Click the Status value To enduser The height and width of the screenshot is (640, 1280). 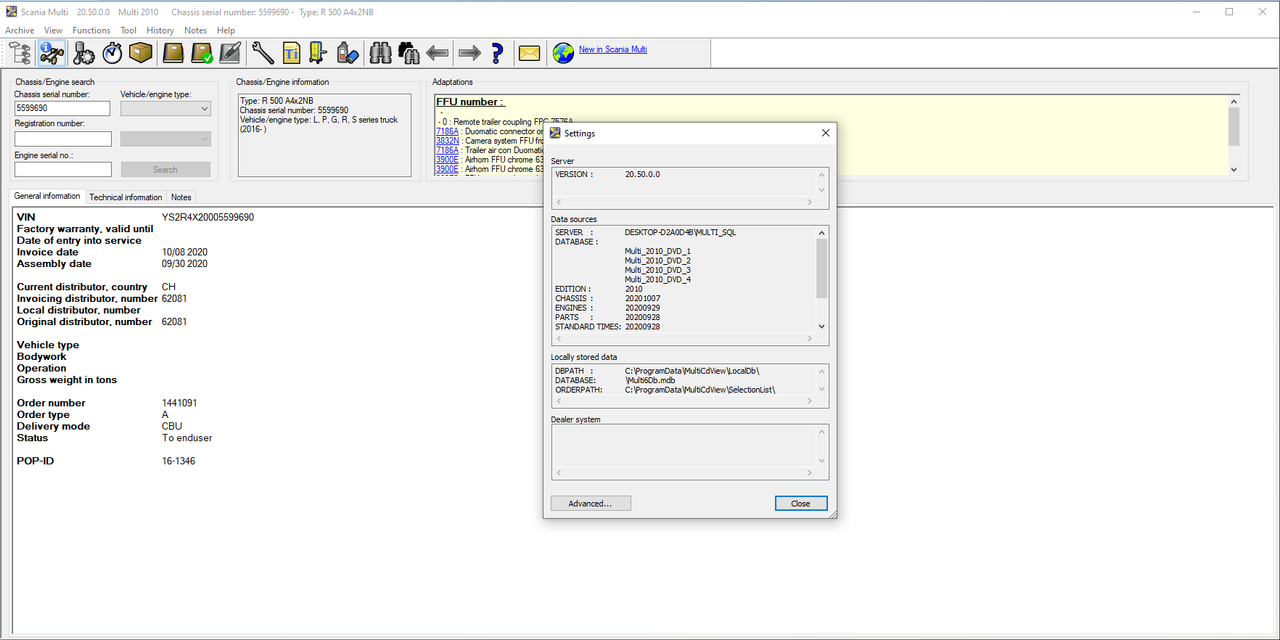tap(187, 438)
